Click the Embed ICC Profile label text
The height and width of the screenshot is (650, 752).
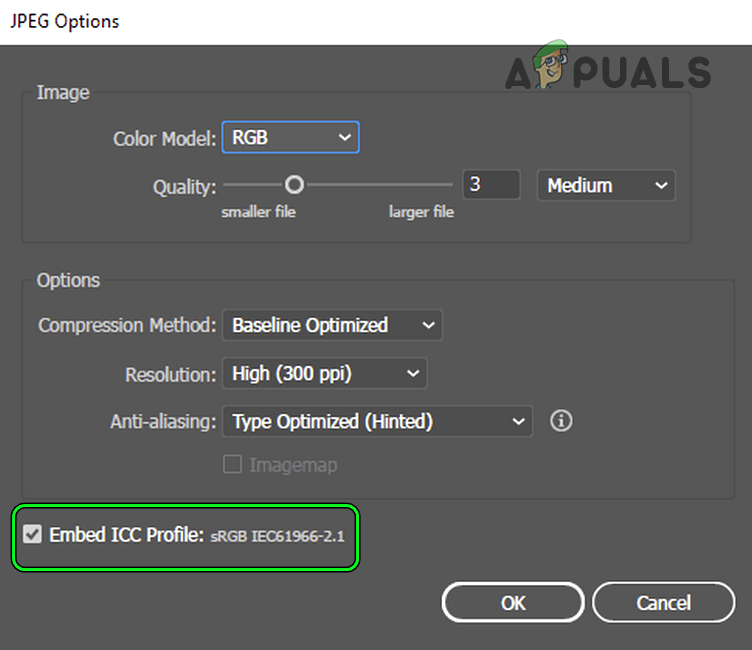coord(126,535)
